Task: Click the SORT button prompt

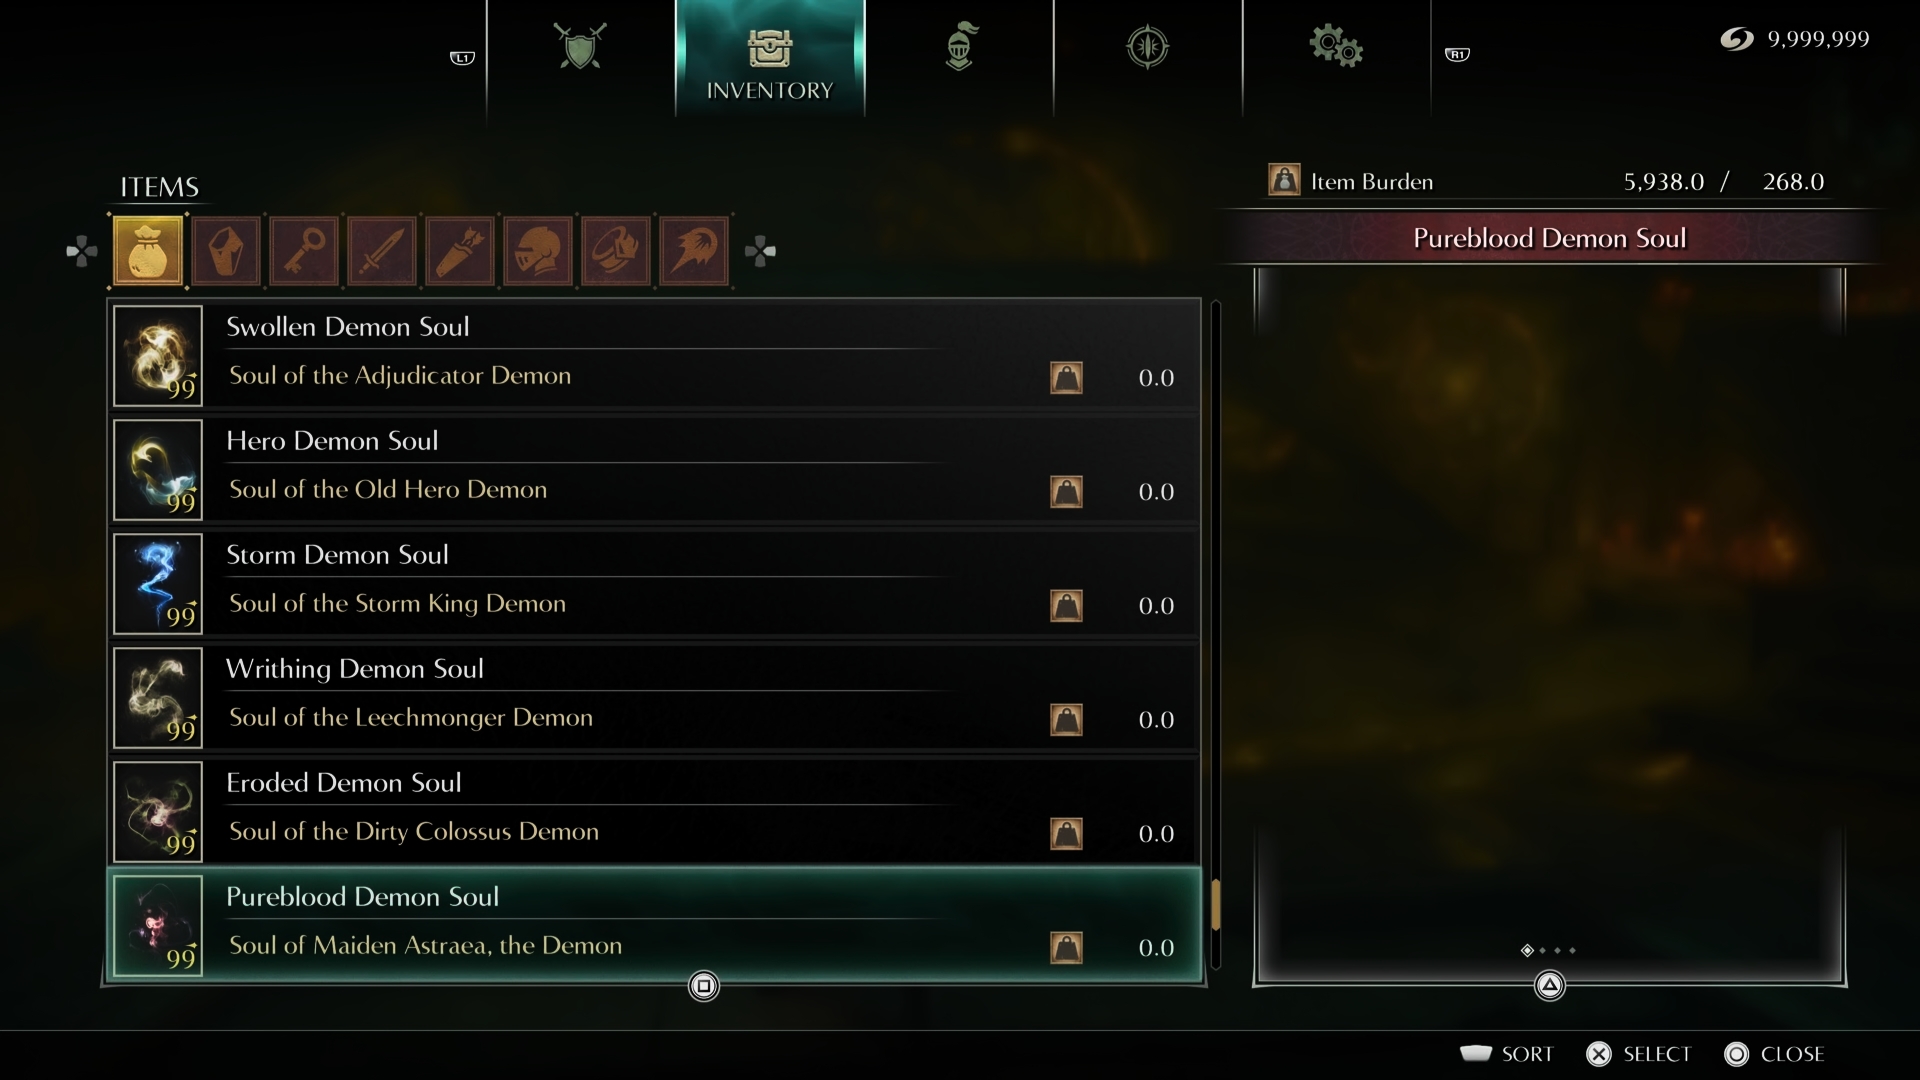Action: (1506, 1054)
